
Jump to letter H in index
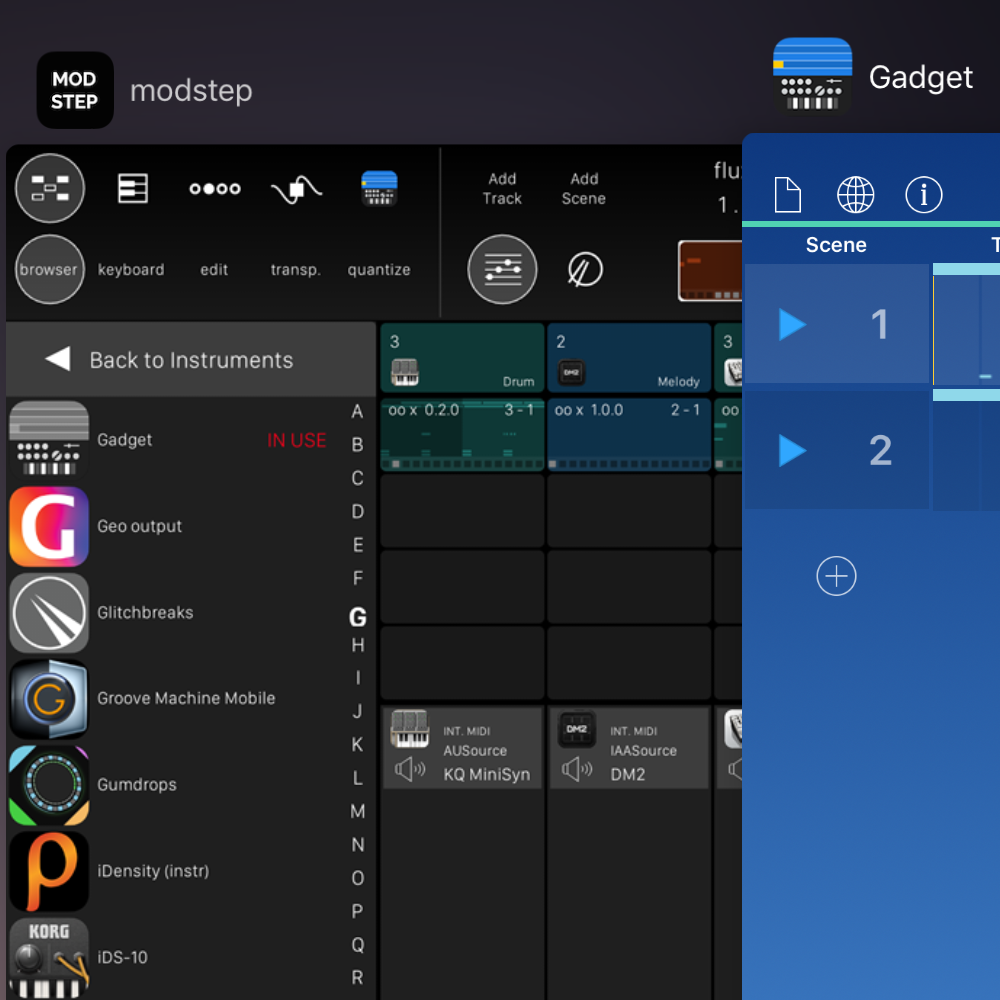click(x=358, y=645)
